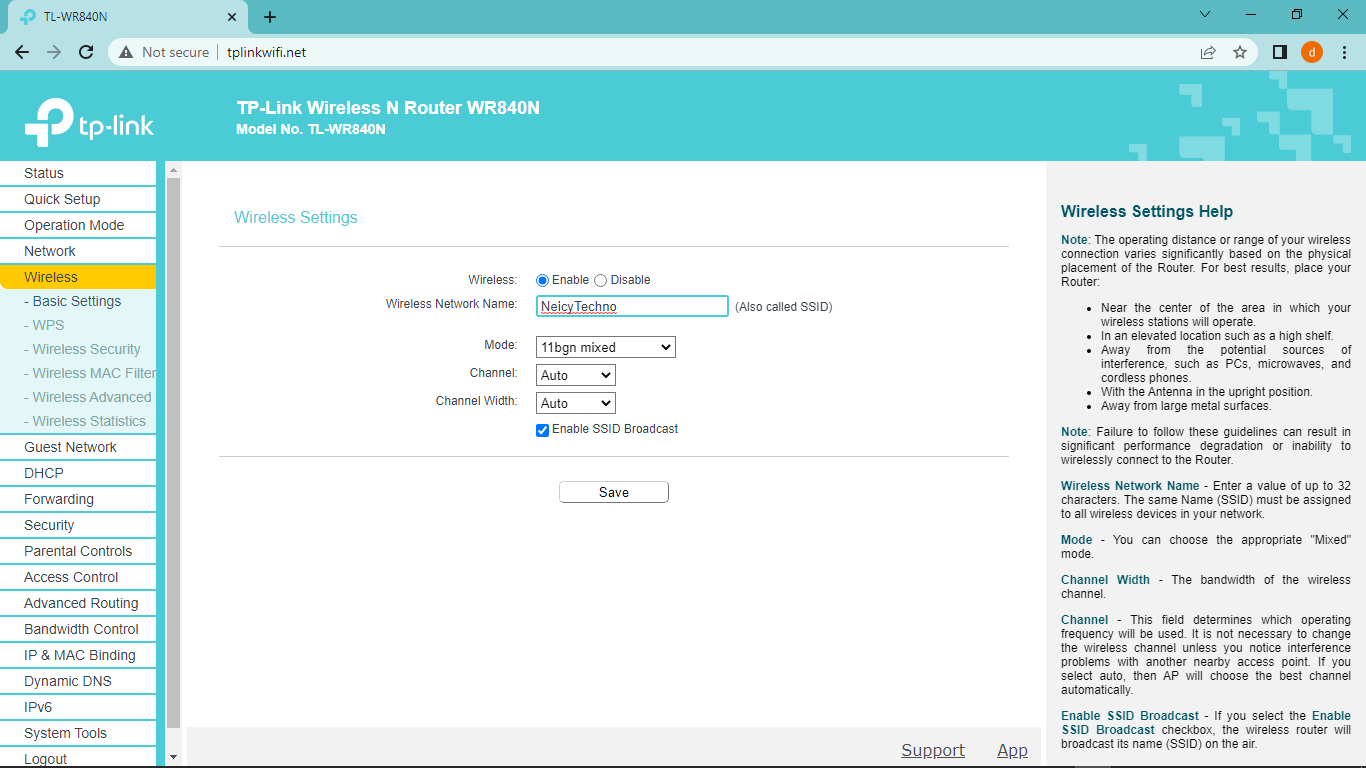Select the TL-WR840N browser tab
This screenshot has width=1366, height=768.
coord(126,17)
